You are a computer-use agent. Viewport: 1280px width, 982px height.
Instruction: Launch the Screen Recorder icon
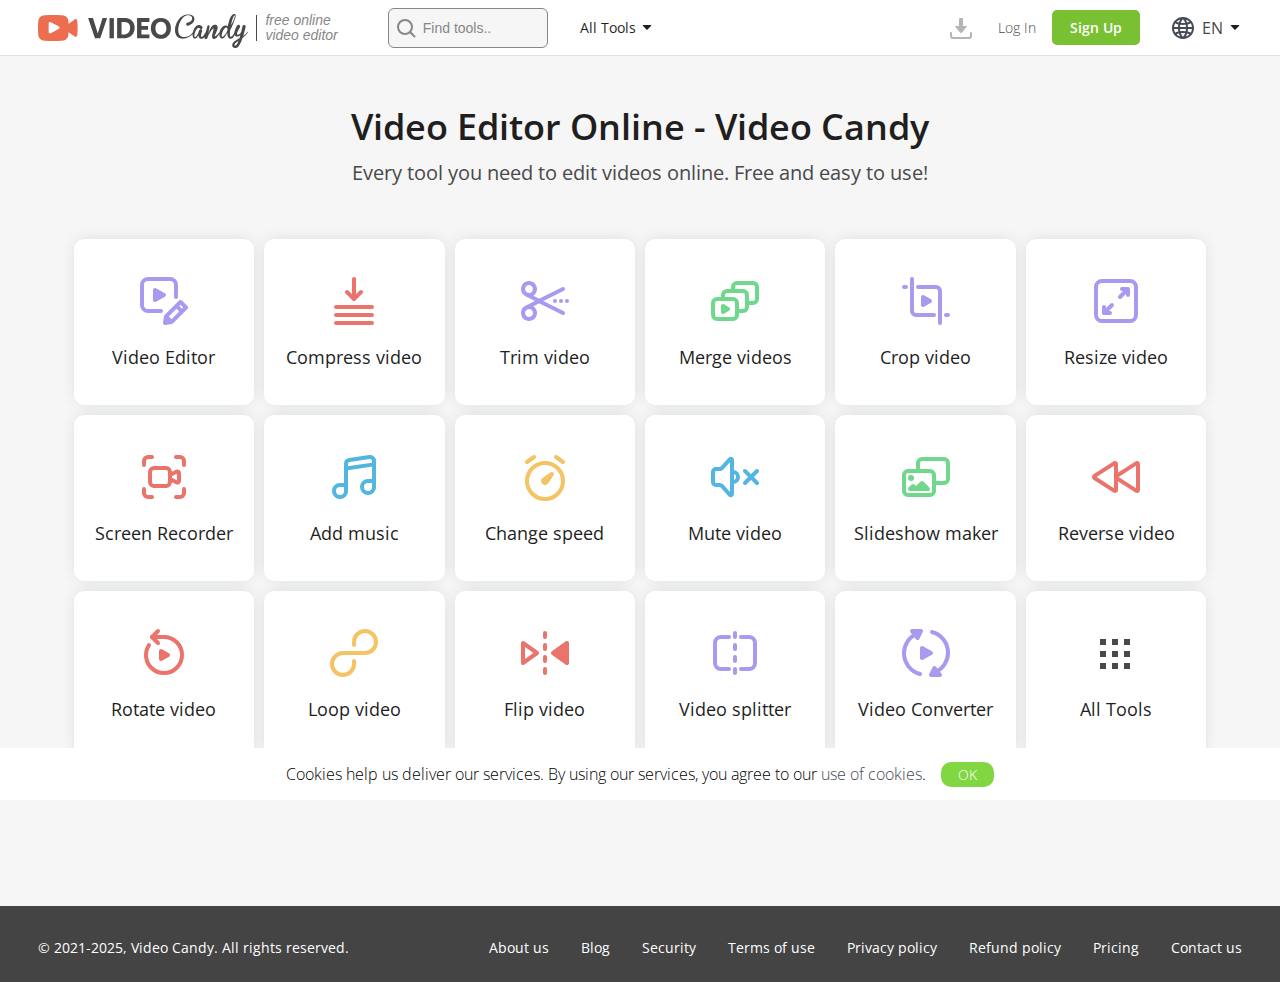pos(164,477)
